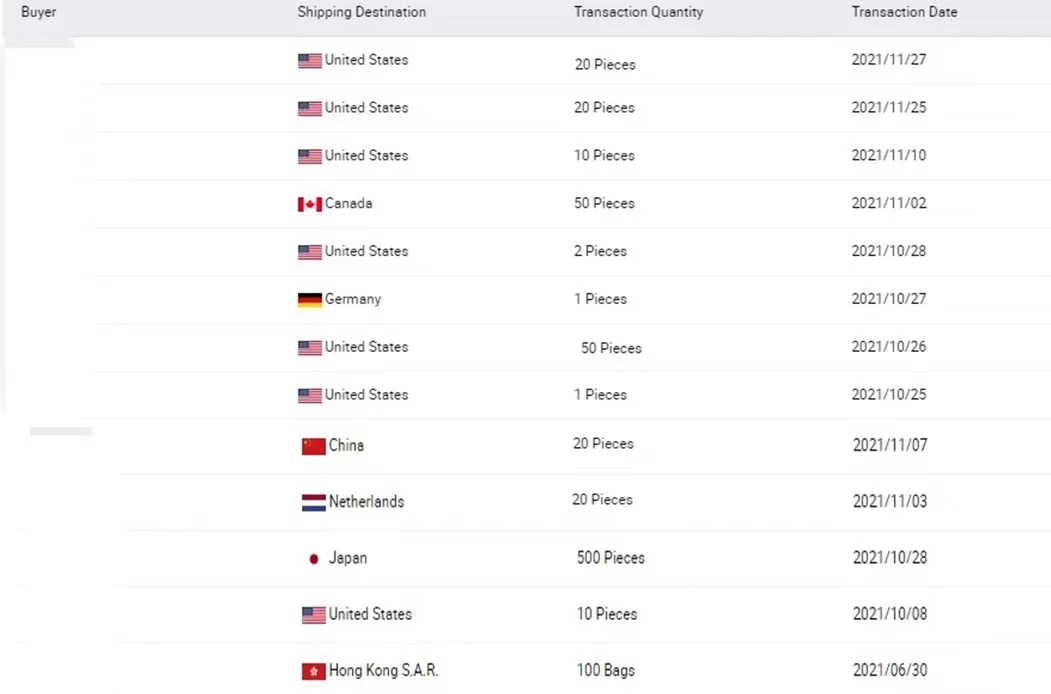Click the China flag icon
Viewport: 1051px width, 694px height.
(x=314, y=446)
